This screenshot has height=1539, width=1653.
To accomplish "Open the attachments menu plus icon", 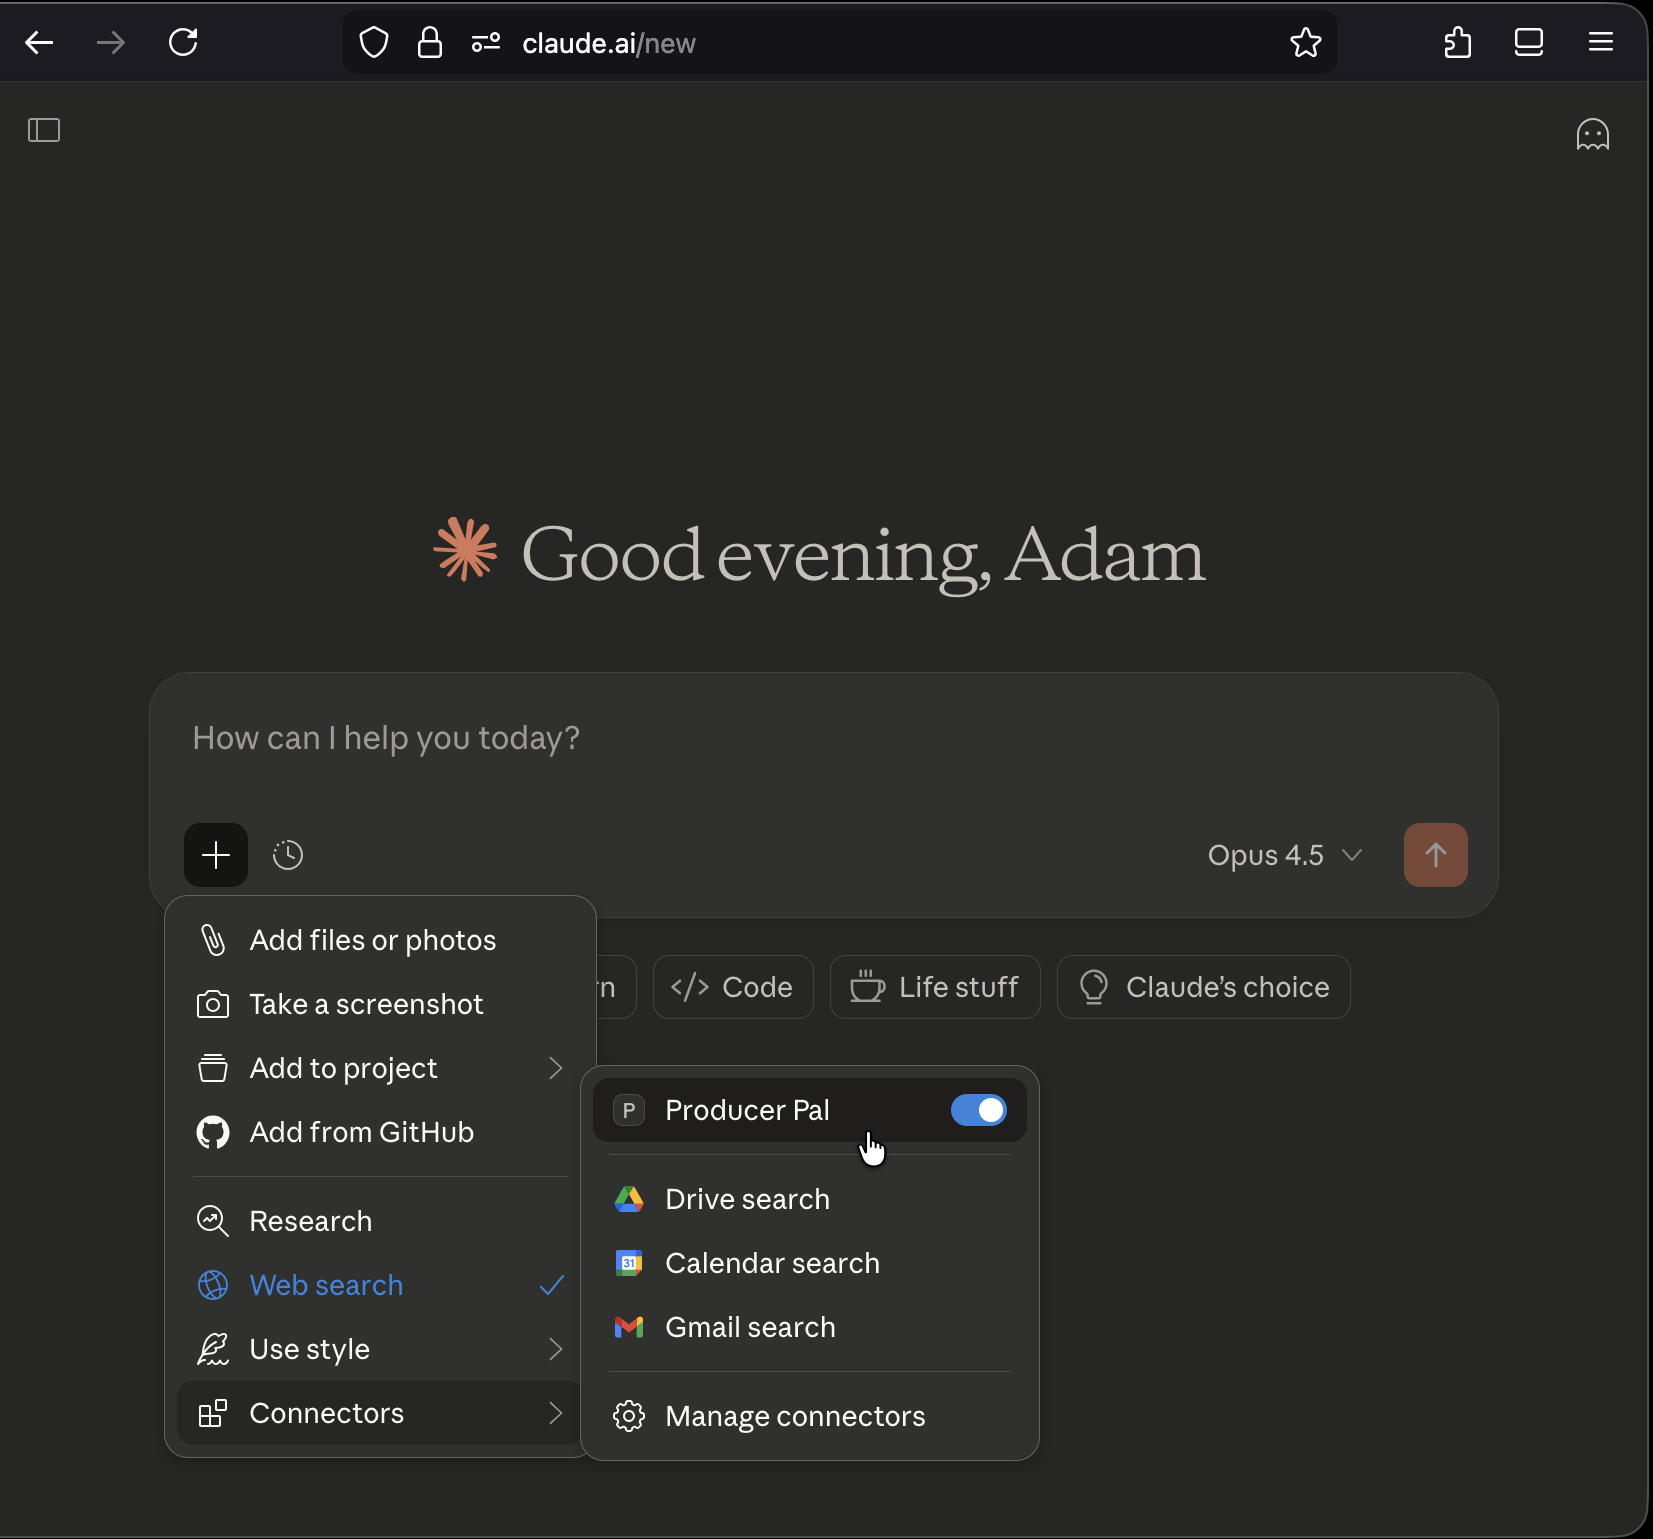I will pyautogui.click(x=216, y=855).
